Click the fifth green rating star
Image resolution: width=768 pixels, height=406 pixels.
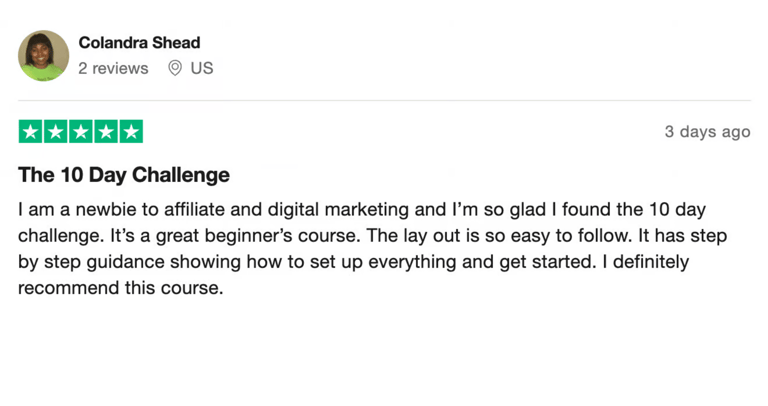[x=131, y=131]
